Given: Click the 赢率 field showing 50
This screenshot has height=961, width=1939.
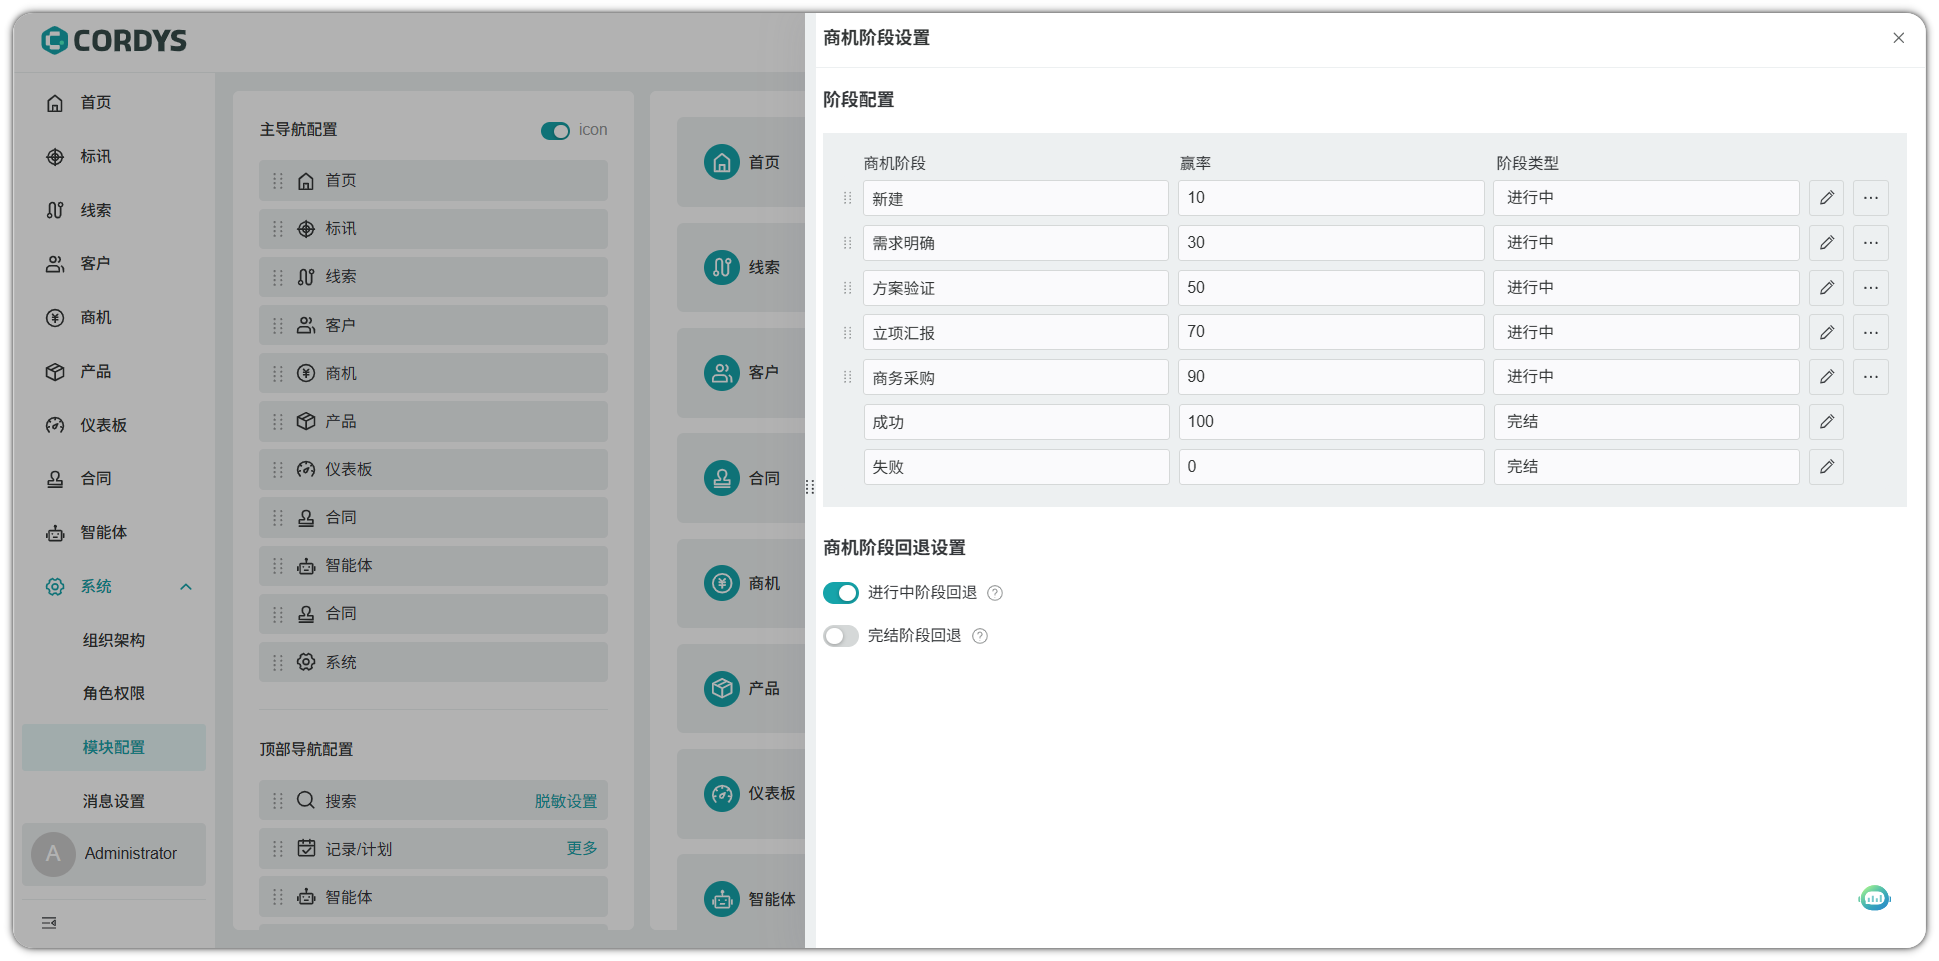Looking at the screenshot, I should point(1330,288).
